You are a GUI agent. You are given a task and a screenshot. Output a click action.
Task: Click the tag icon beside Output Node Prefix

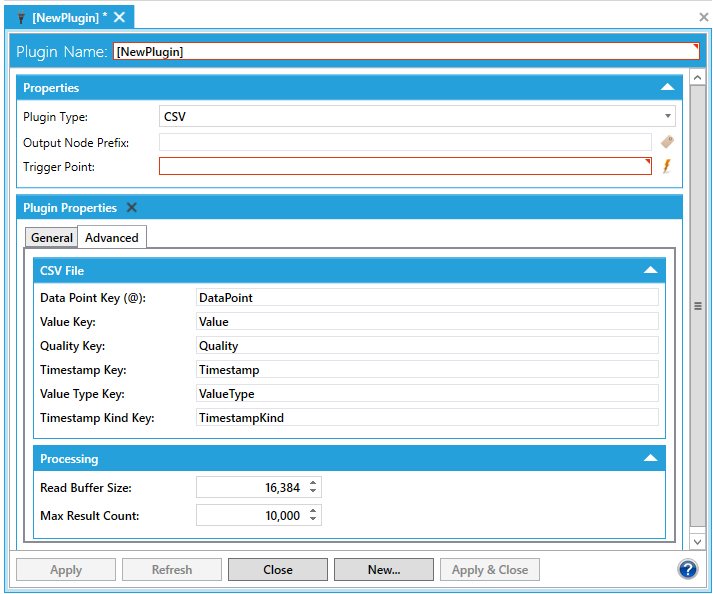[667, 143]
